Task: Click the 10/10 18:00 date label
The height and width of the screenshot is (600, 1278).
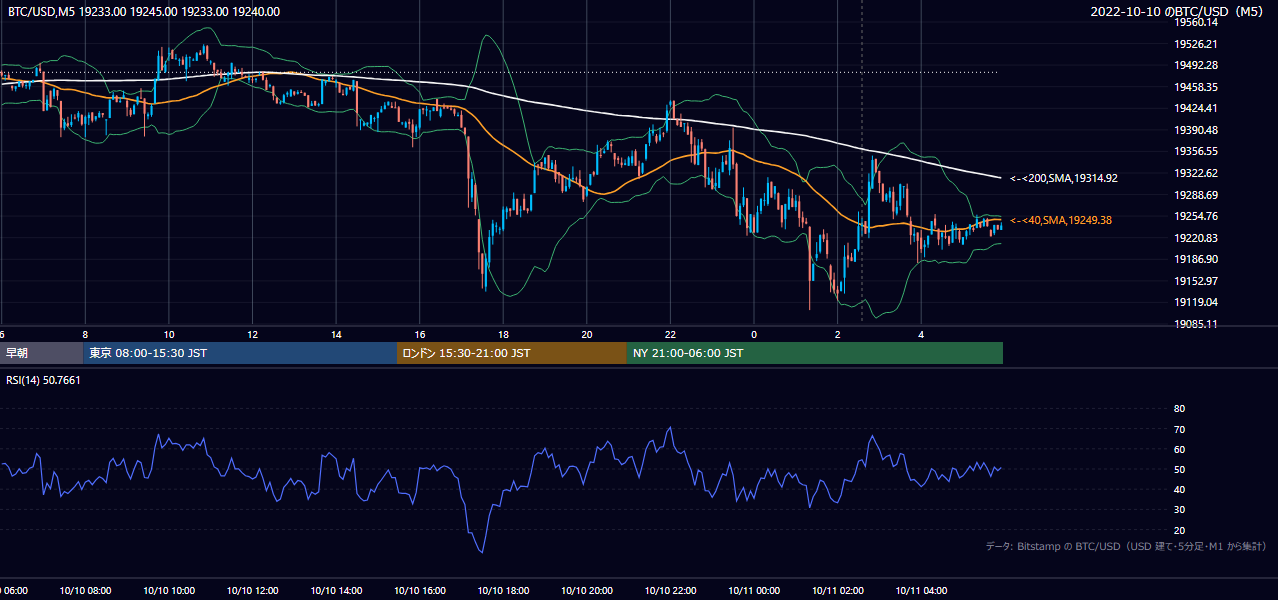Action: (503, 590)
